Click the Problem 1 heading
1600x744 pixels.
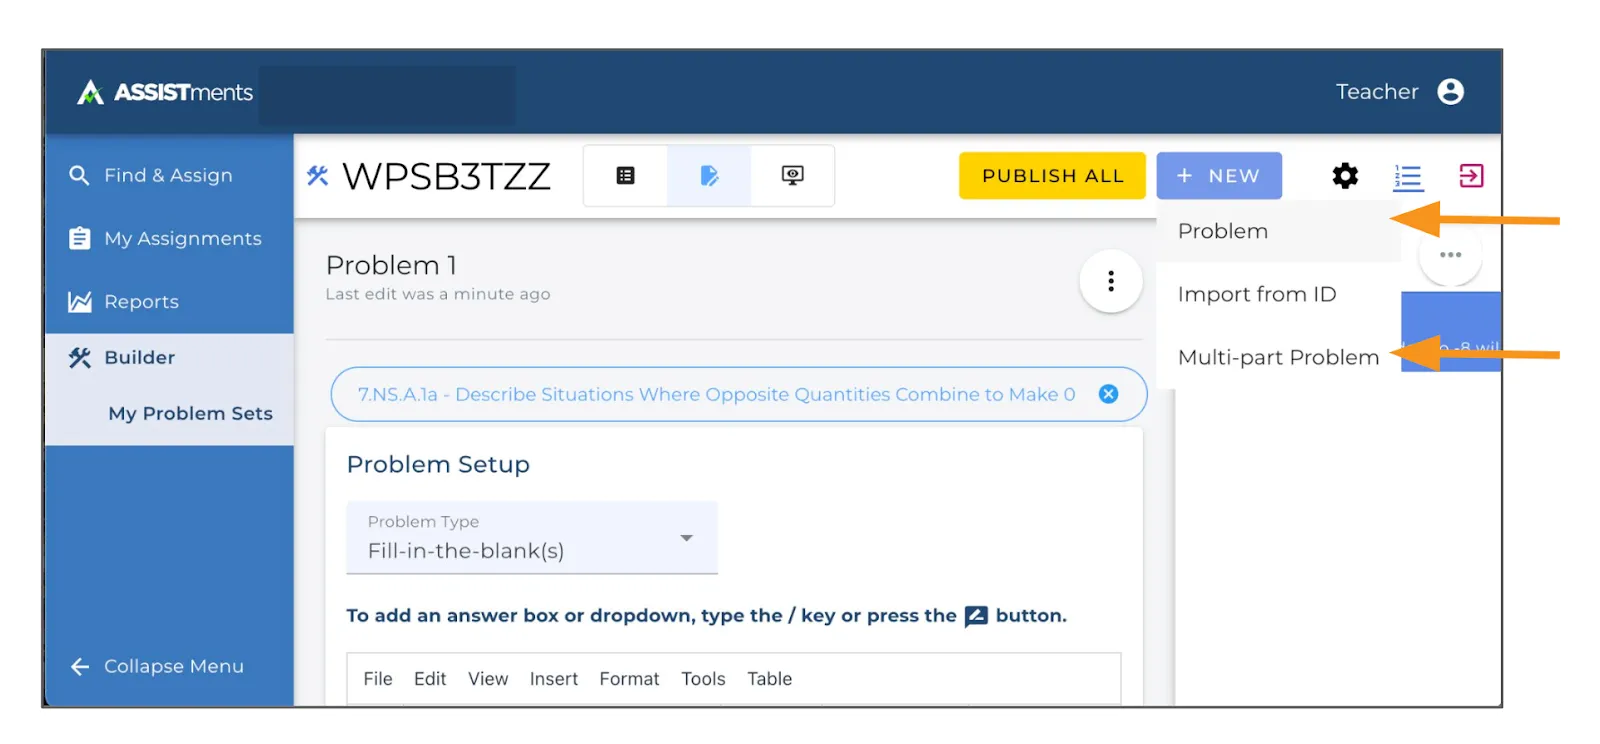[x=391, y=265]
